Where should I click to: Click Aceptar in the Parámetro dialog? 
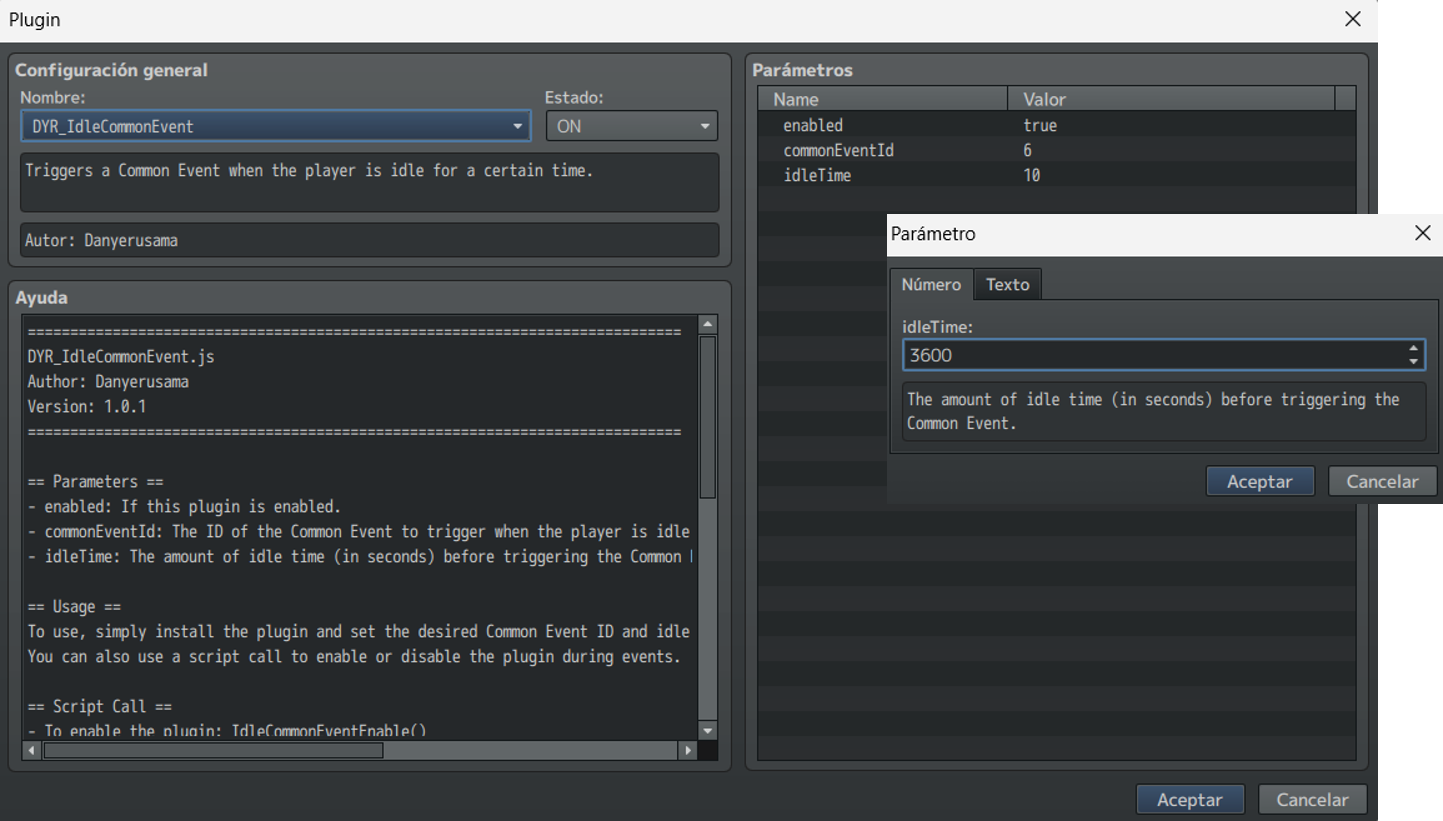click(1259, 481)
